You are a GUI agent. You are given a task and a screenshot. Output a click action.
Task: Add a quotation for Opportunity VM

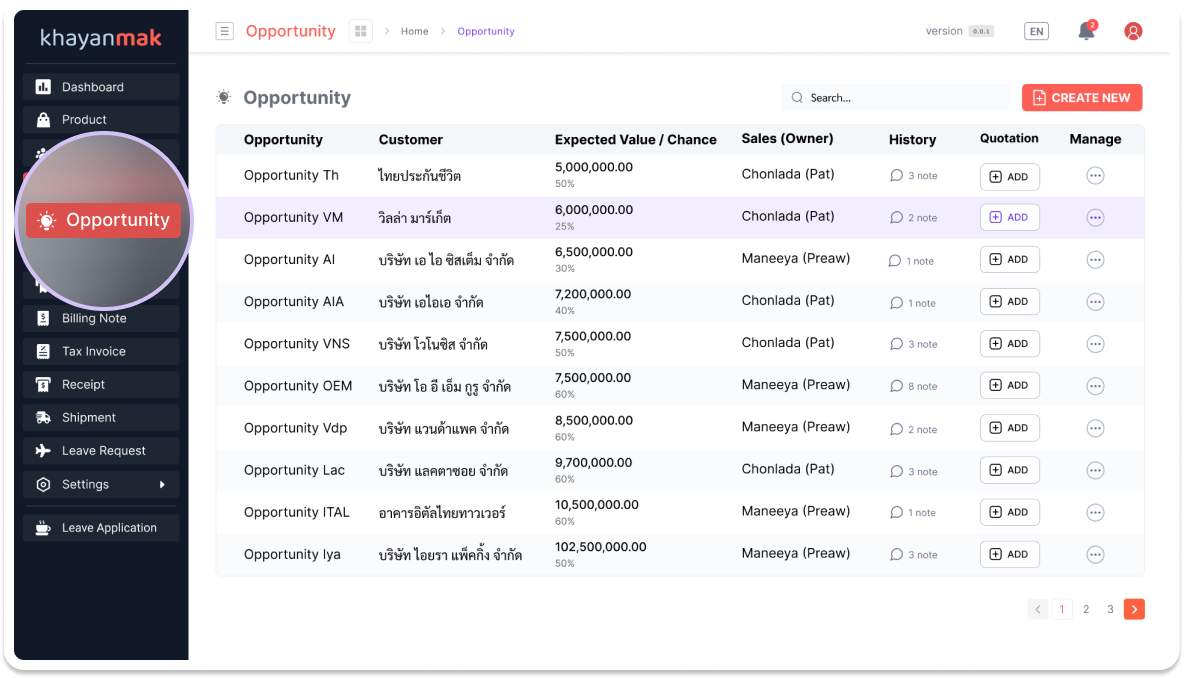(x=1009, y=217)
